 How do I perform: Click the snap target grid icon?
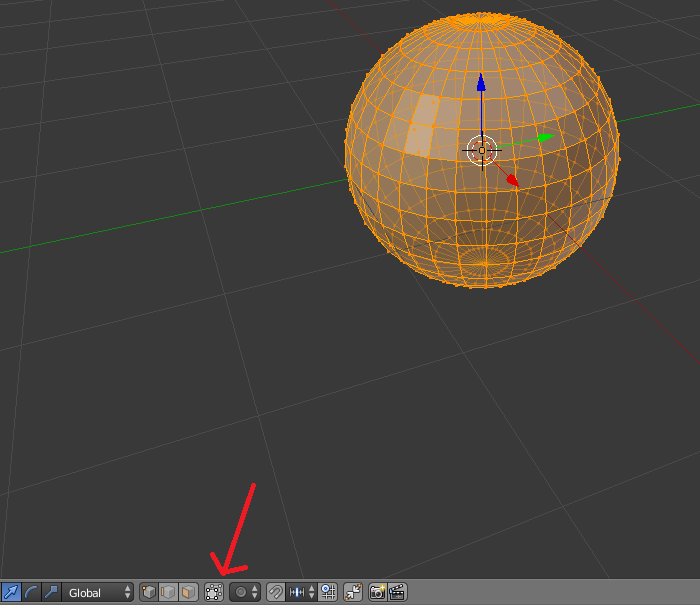(x=328, y=592)
